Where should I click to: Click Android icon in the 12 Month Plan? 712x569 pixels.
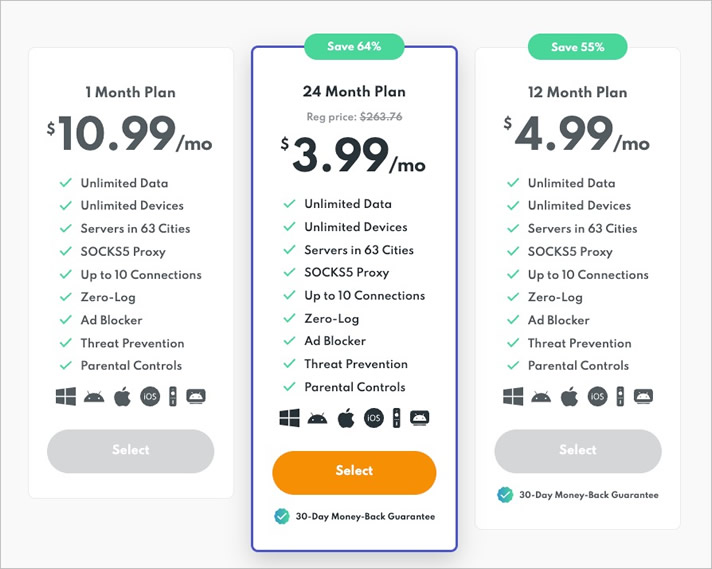pyautogui.click(x=541, y=397)
